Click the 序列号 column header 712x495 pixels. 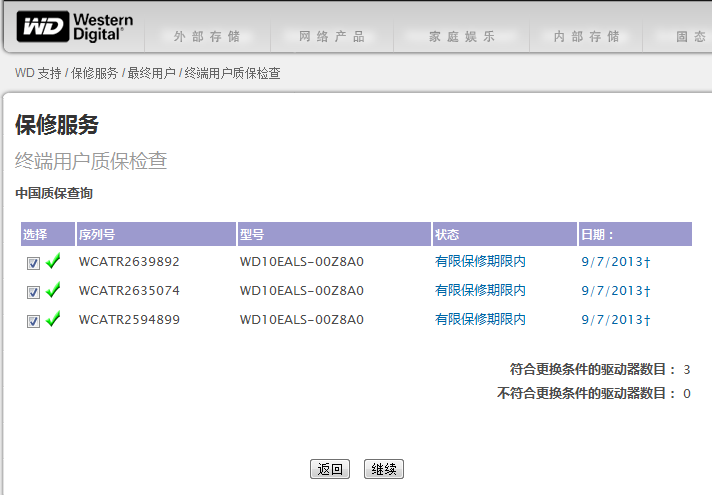pos(156,234)
